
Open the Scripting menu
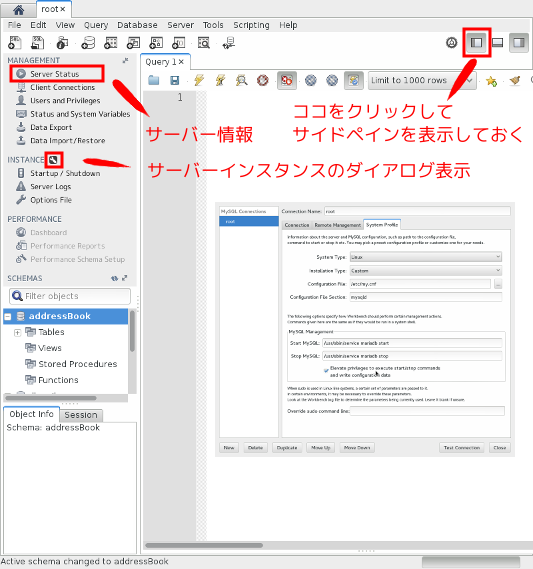tap(251, 25)
